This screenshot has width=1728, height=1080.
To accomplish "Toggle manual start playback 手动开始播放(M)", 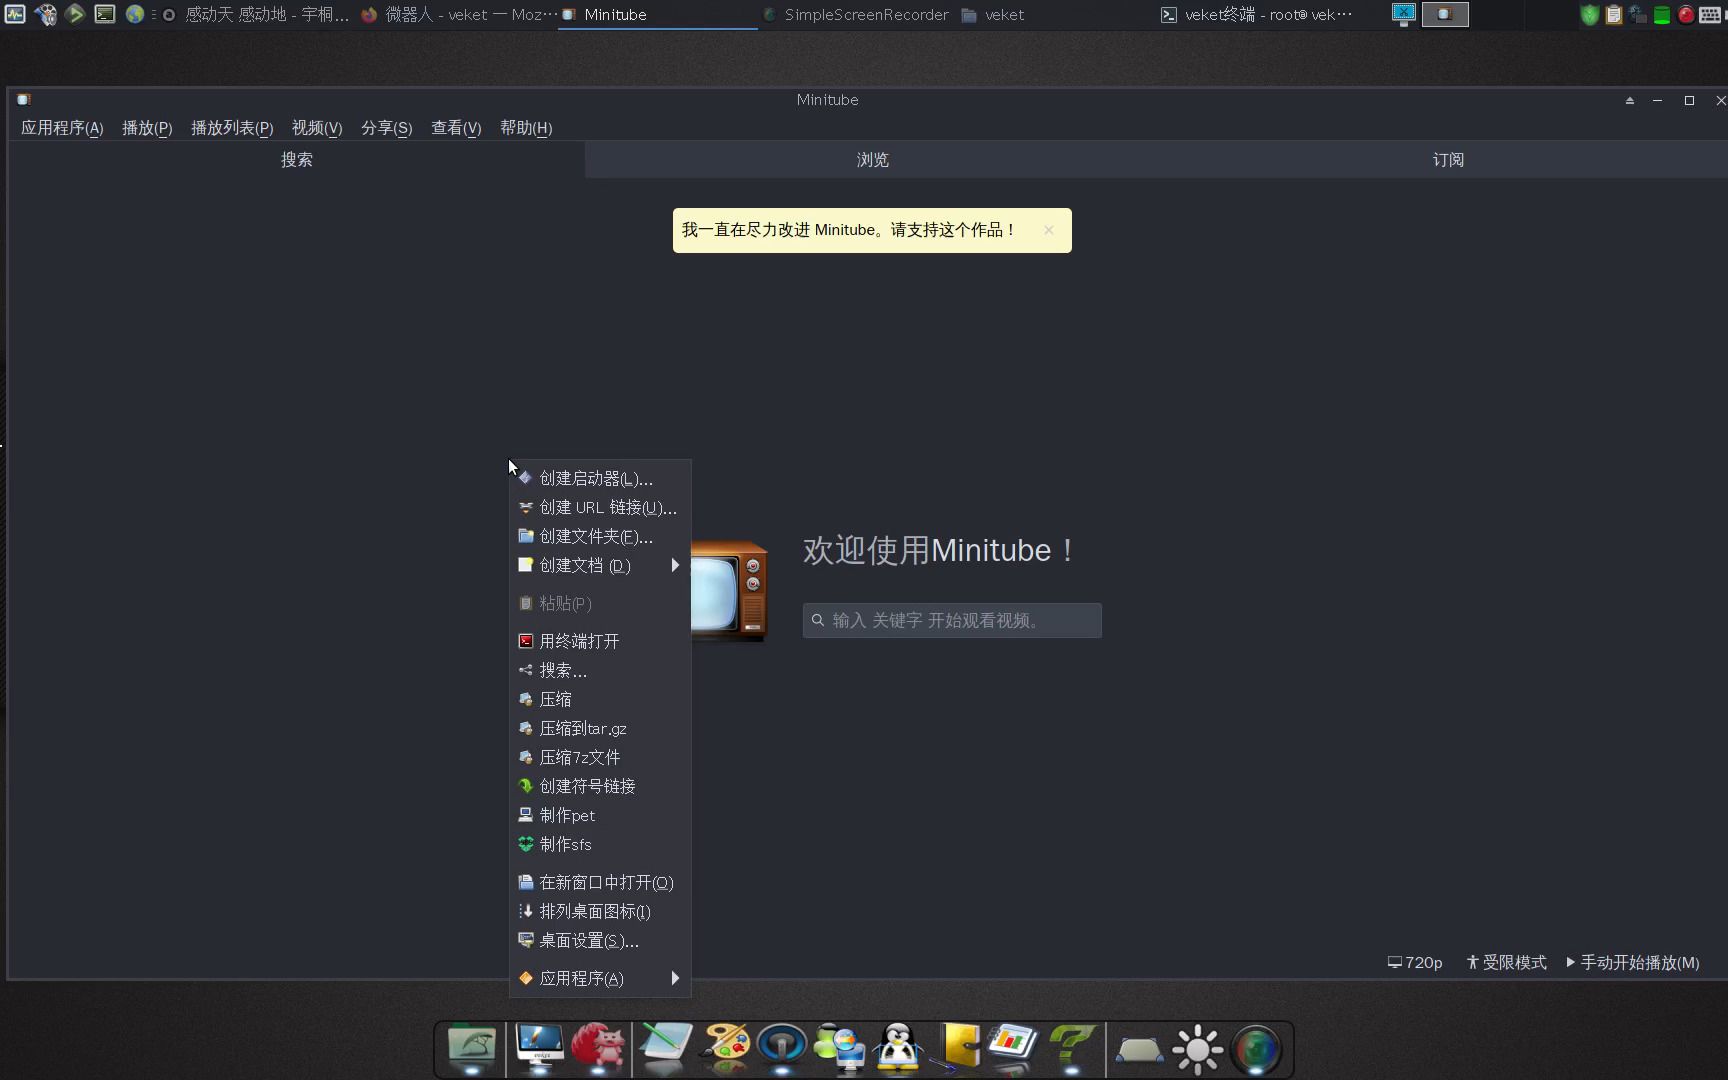I will coord(1633,962).
